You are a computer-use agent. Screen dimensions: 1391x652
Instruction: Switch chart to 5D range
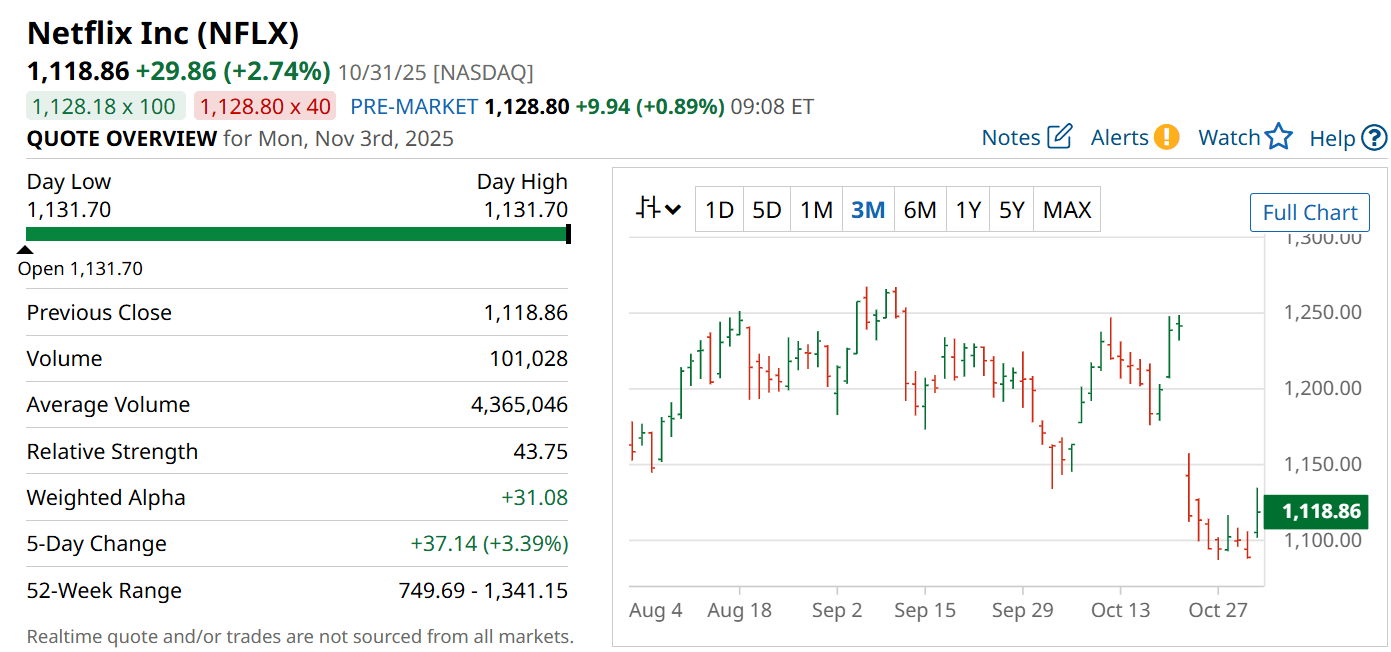coord(767,210)
